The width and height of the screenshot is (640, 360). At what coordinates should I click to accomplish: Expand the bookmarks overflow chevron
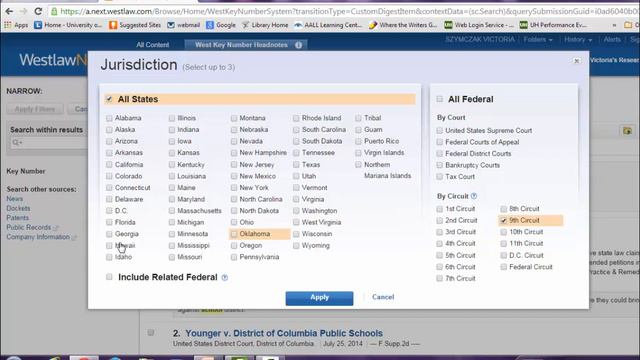point(614,25)
